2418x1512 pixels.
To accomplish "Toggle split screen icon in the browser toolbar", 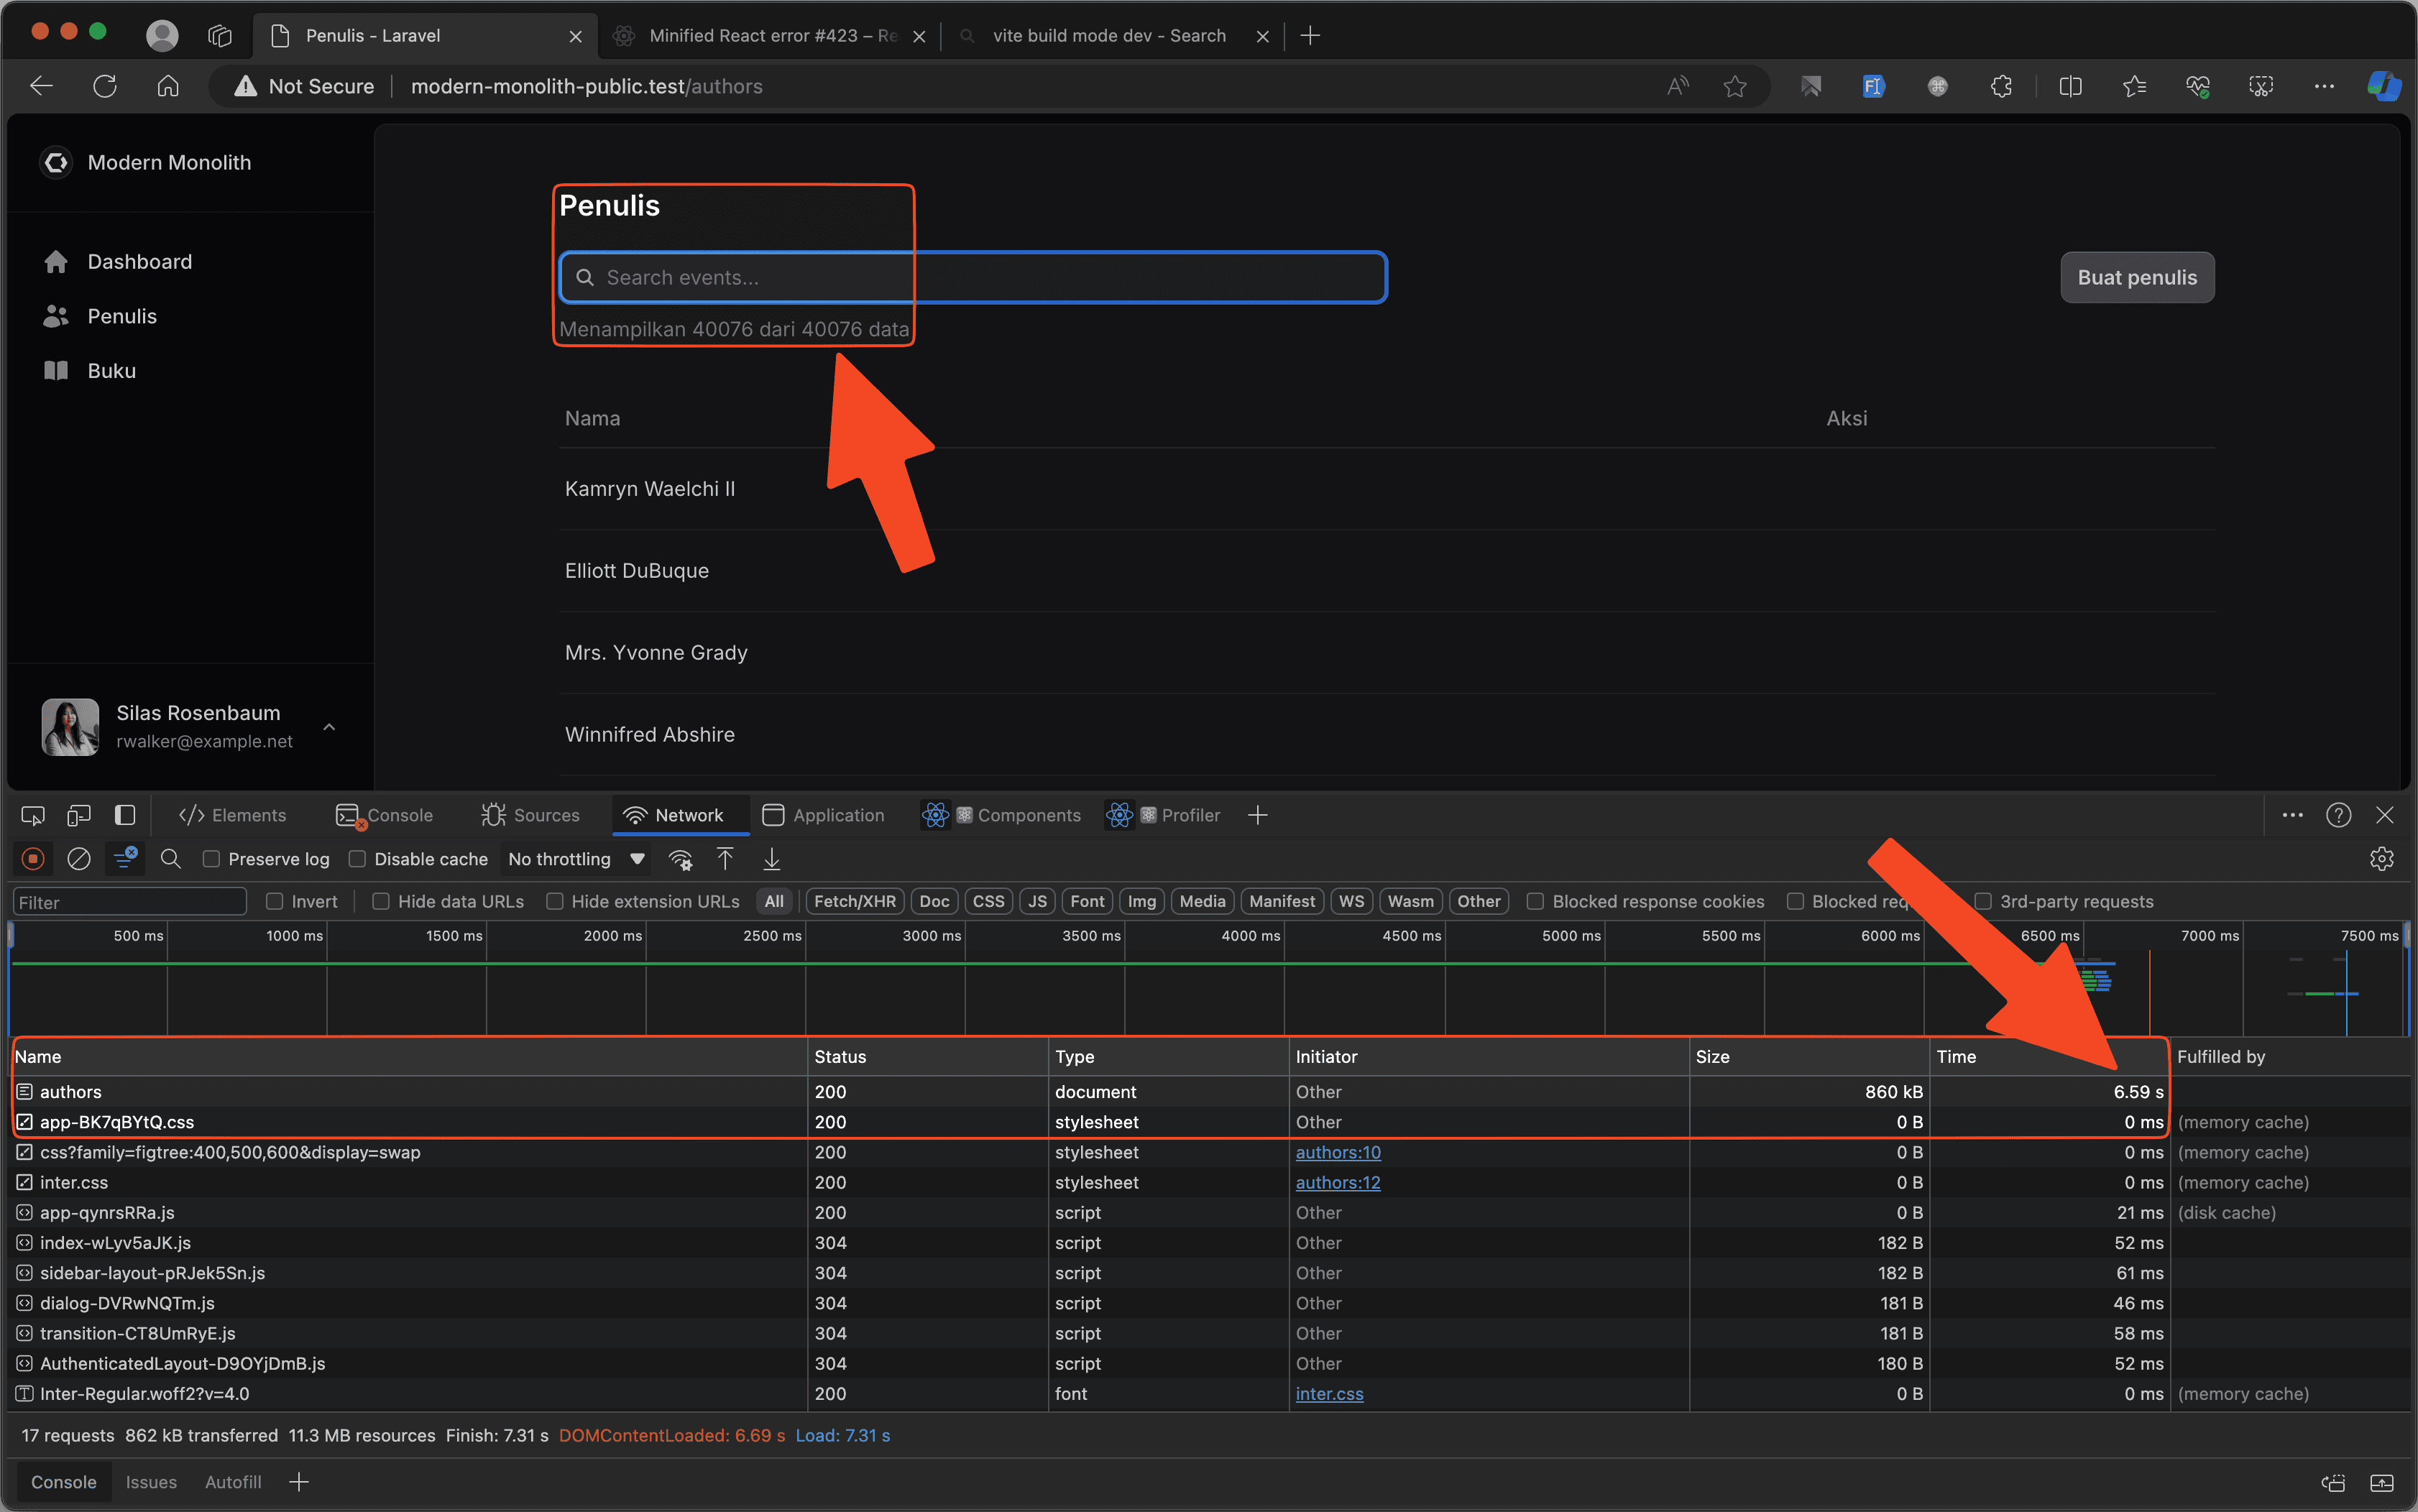I will pyautogui.click(x=2071, y=86).
